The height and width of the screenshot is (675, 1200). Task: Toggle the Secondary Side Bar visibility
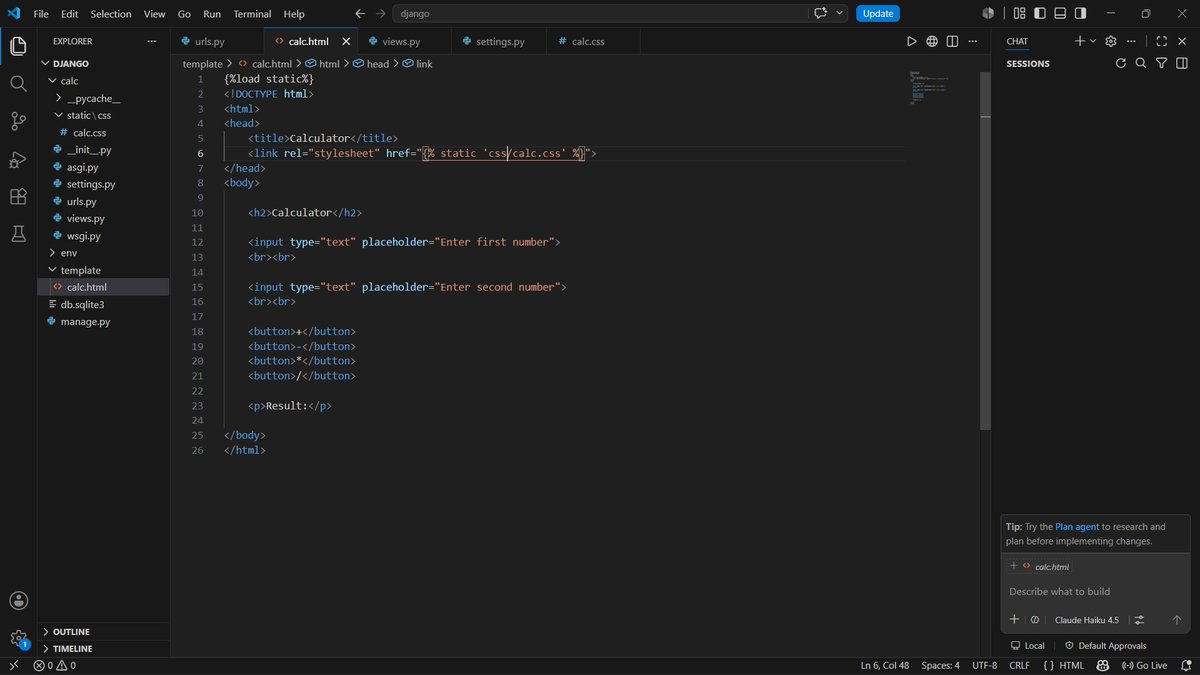[1080, 13]
